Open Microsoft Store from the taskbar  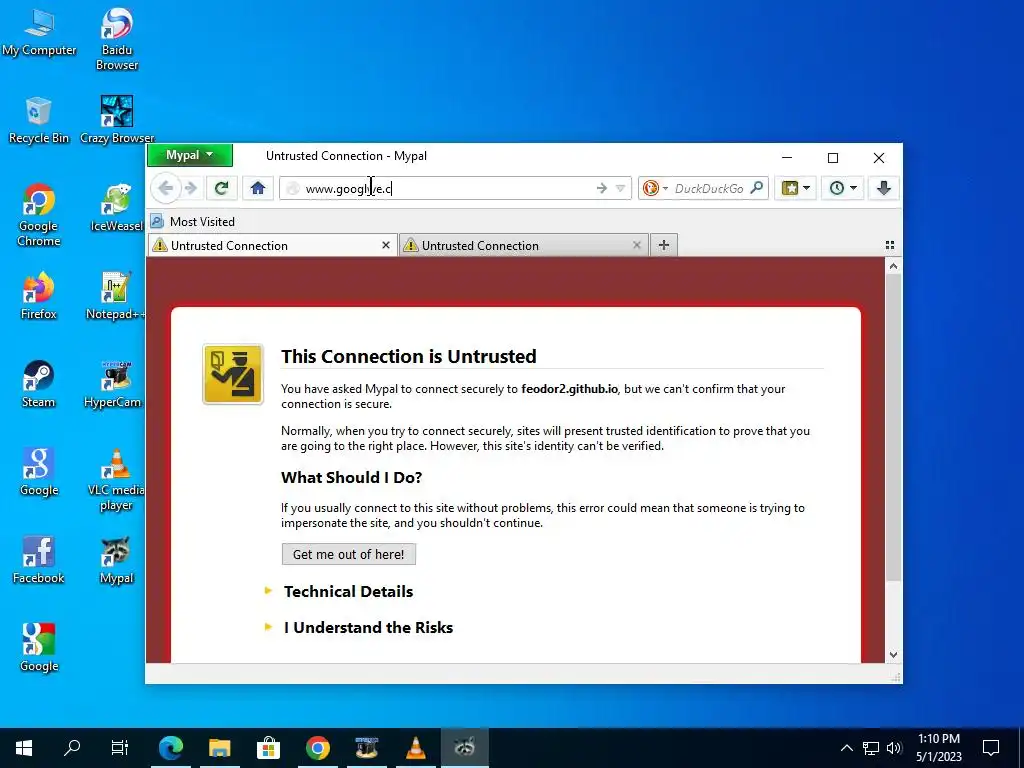268,747
